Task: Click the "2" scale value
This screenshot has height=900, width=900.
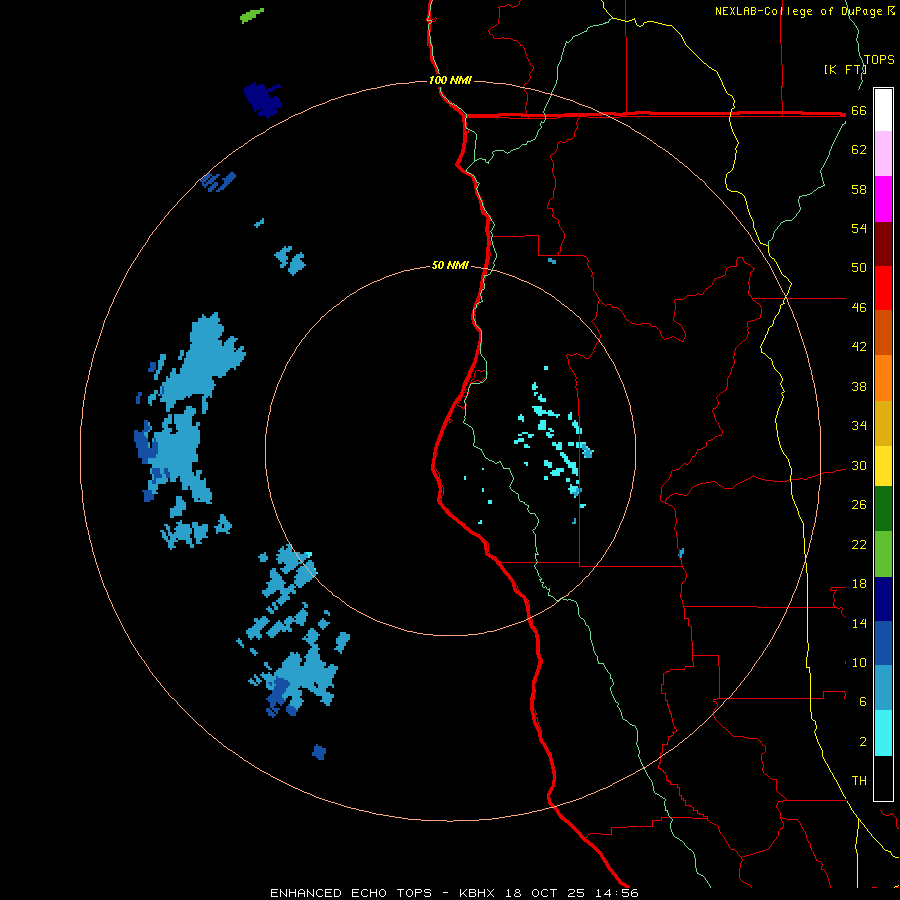Action: [x=863, y=742]
